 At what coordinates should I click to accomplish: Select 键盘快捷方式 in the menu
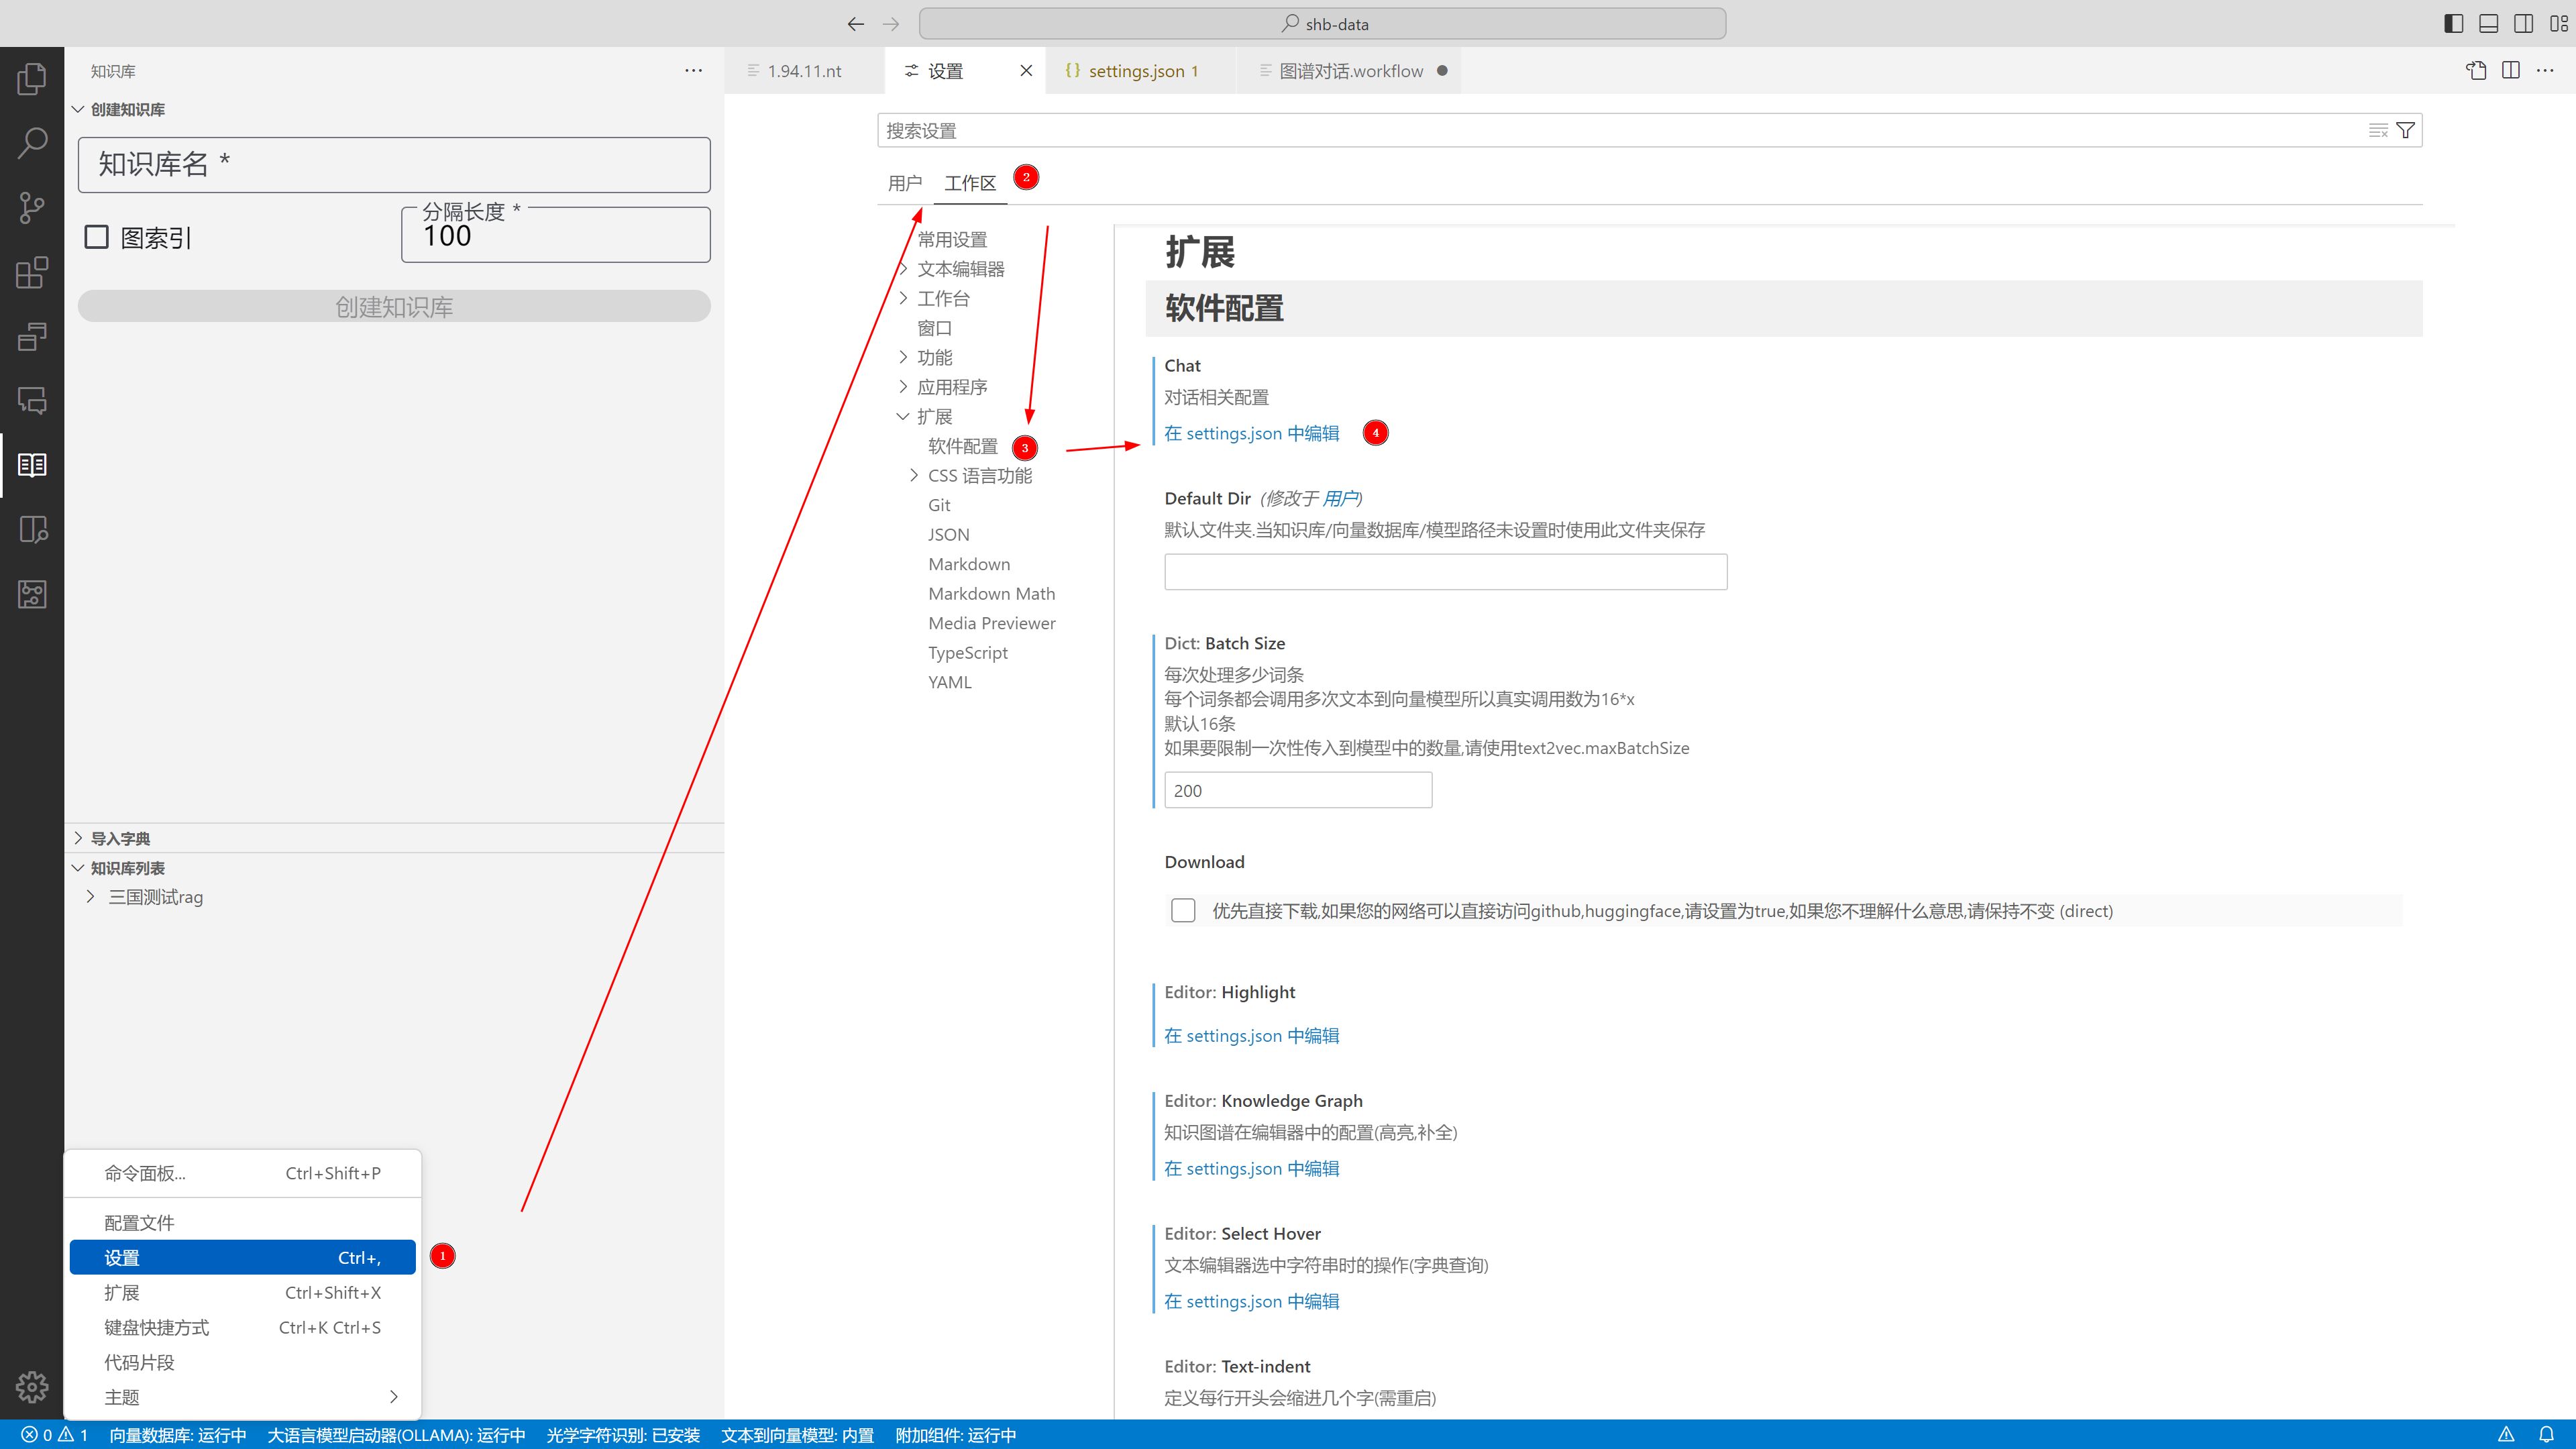157,1327
